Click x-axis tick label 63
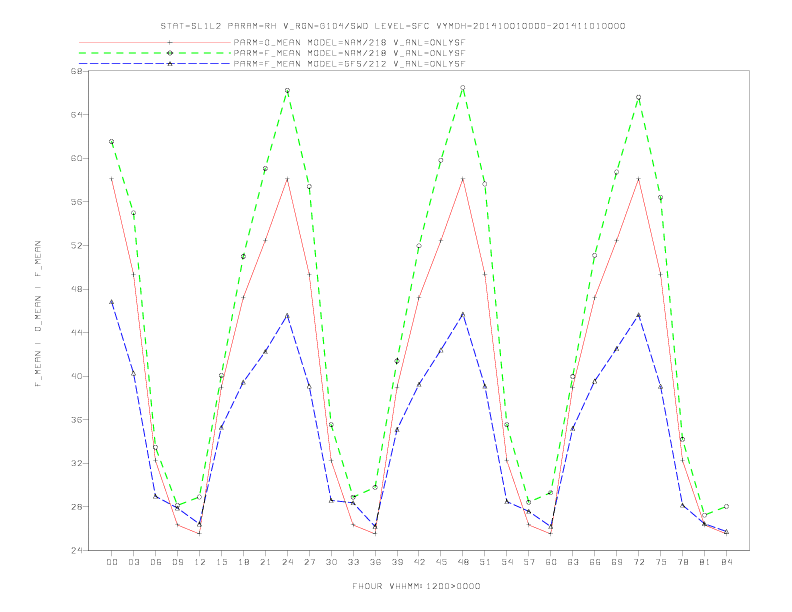792x612 pixels. pyautogui.click(x=573, y=562)
